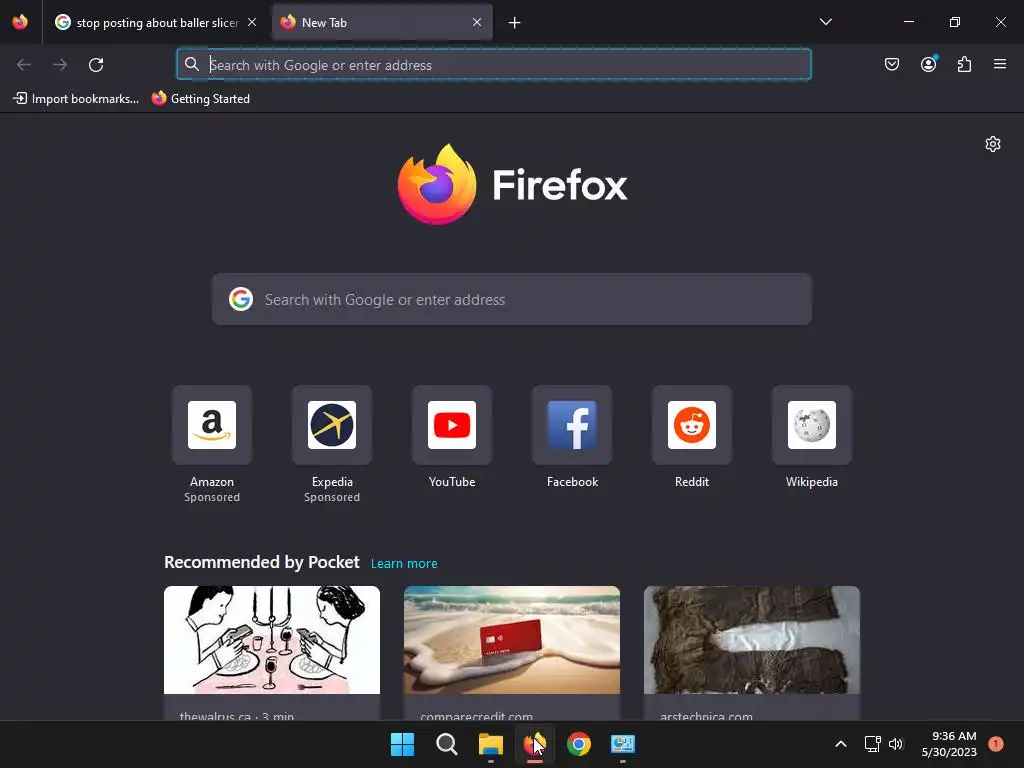Click the page's central Google search box
The width and height of the screenshot is (1024, 768).
(511, 299)
